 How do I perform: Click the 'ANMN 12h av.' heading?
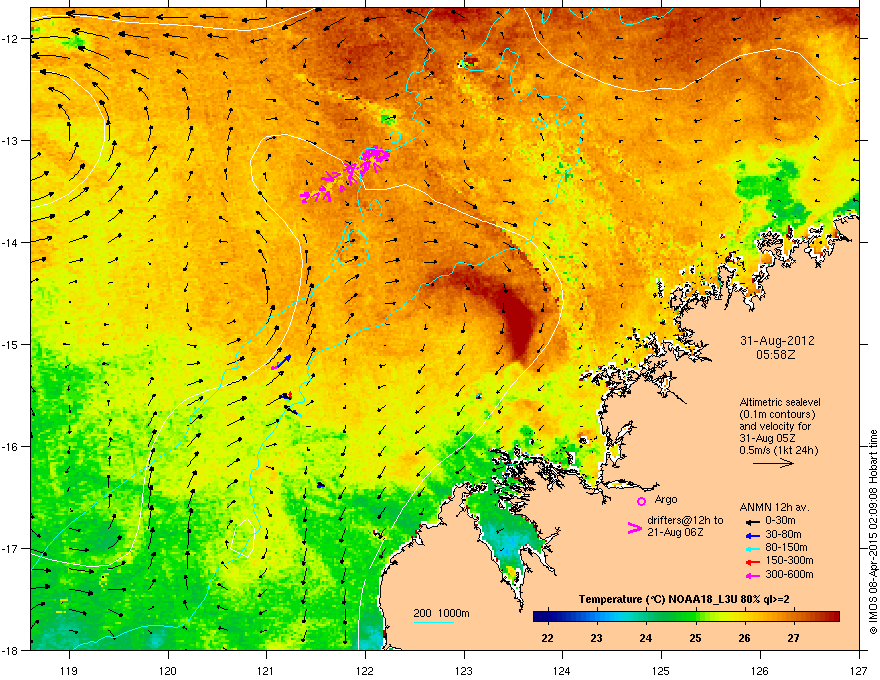[774, 507]
